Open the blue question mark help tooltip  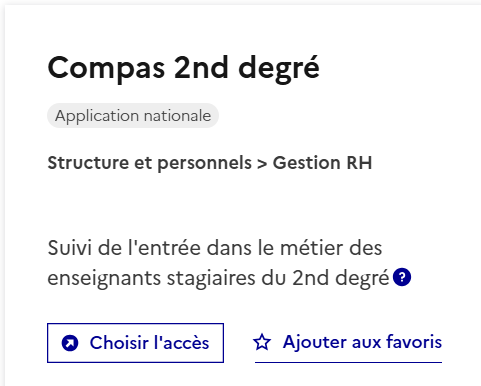(402, 277)
